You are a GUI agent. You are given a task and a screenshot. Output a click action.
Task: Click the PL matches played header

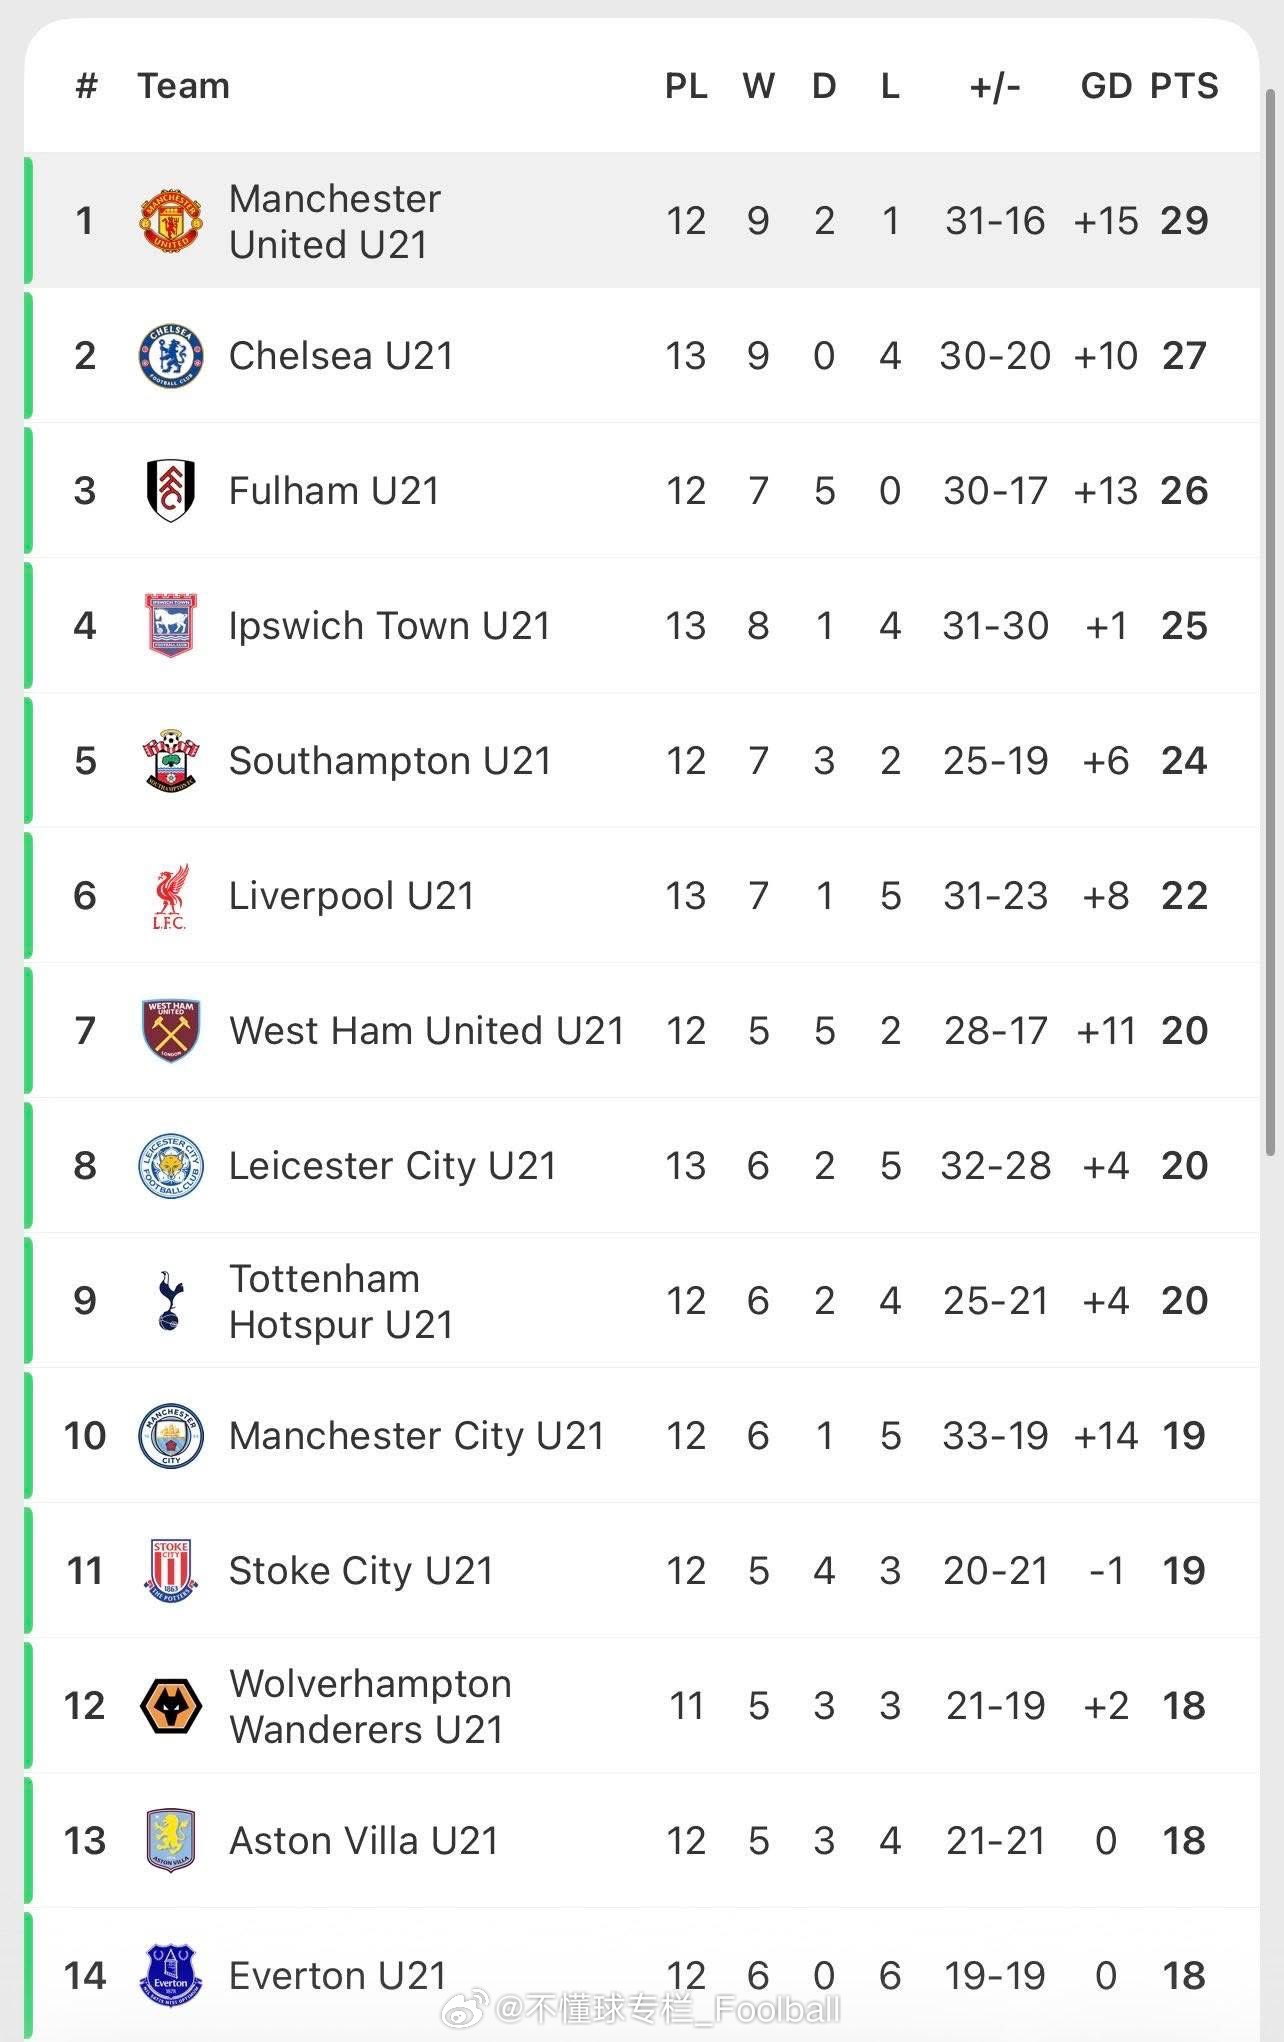click(686, 86)
